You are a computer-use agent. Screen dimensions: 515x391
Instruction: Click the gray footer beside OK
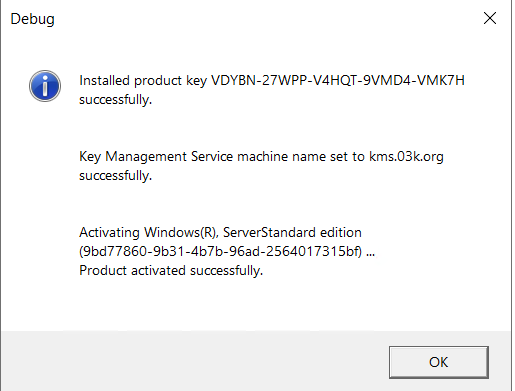pyautogui.click(x=193, y=361)
